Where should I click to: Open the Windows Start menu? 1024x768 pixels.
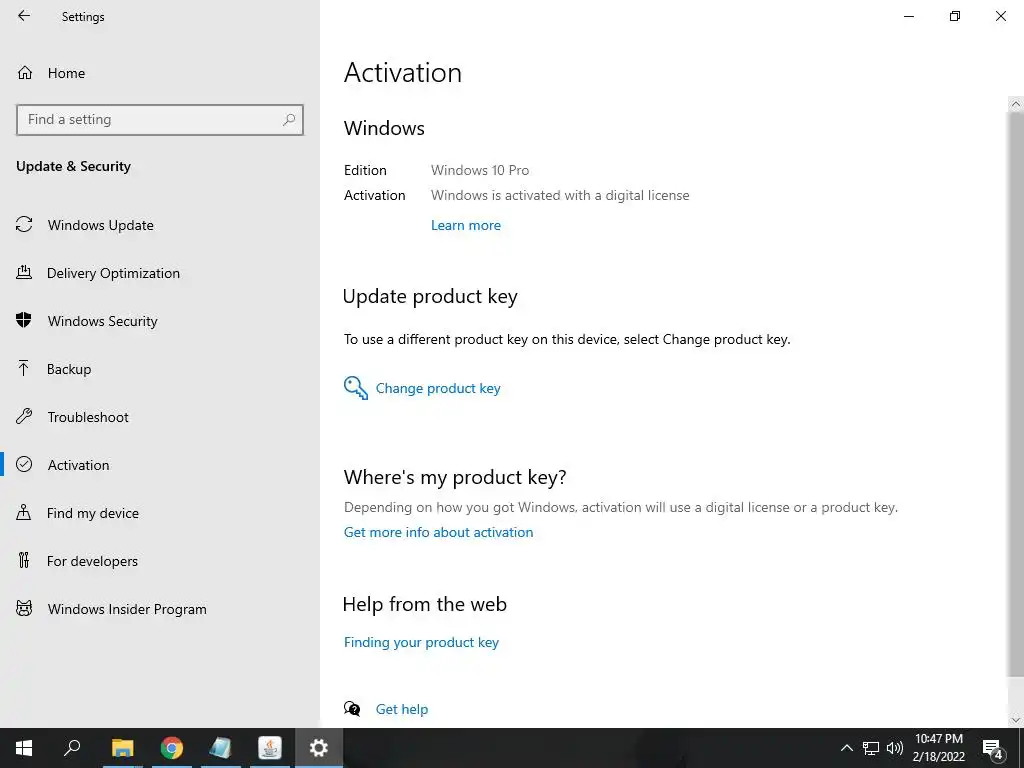click(x=24, y=748)
